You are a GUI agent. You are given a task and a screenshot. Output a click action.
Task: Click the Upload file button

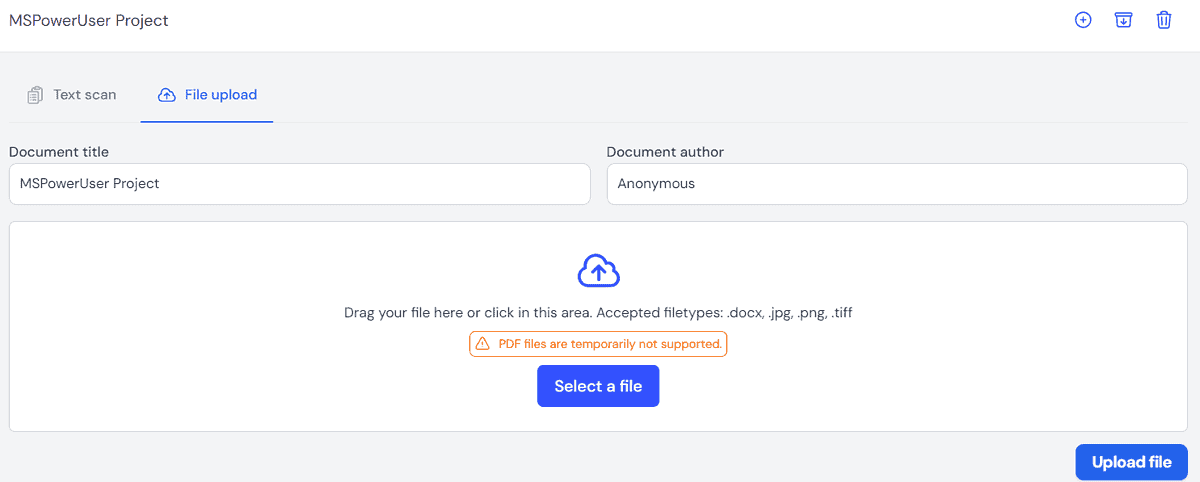[1131, 462]
